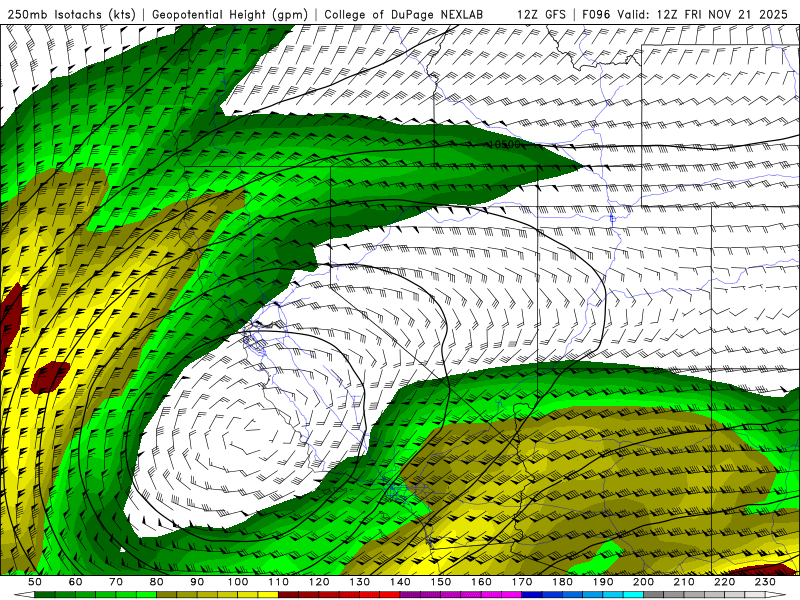Click the 50 value on the legend scale

pyautogui.click(x=35, y=582)
